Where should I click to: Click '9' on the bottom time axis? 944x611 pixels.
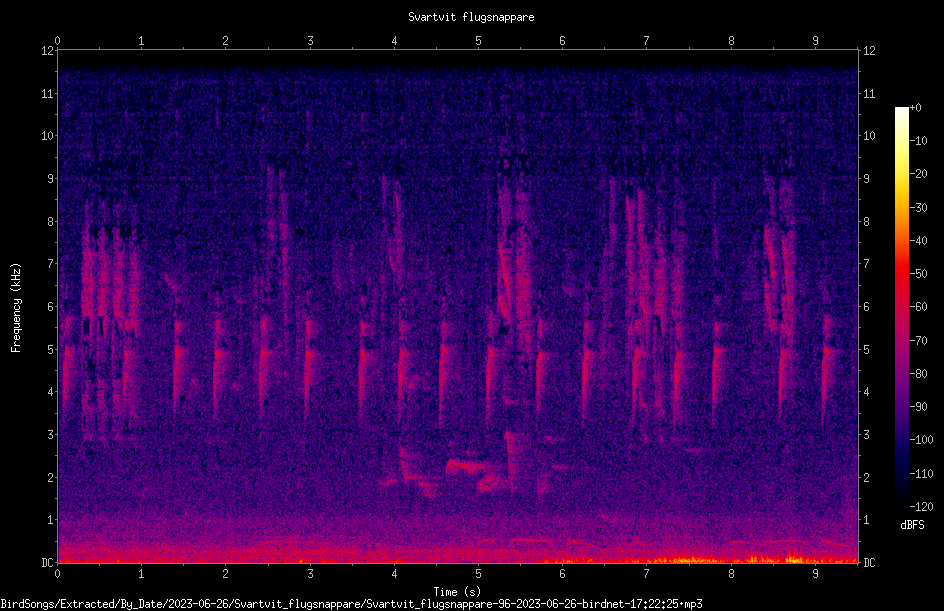(815, 574)
